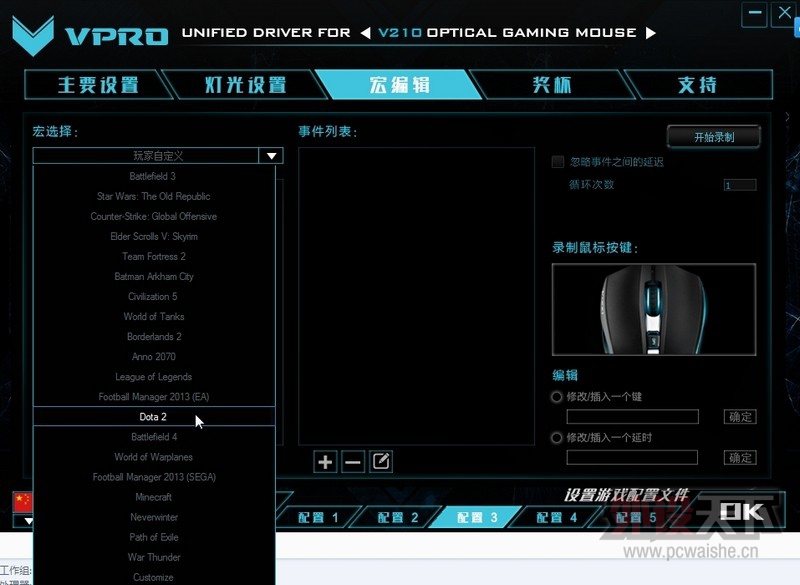This screenshot has width=800, height=585.
Task: Click the China flag language icon
Action: (22, 502)
